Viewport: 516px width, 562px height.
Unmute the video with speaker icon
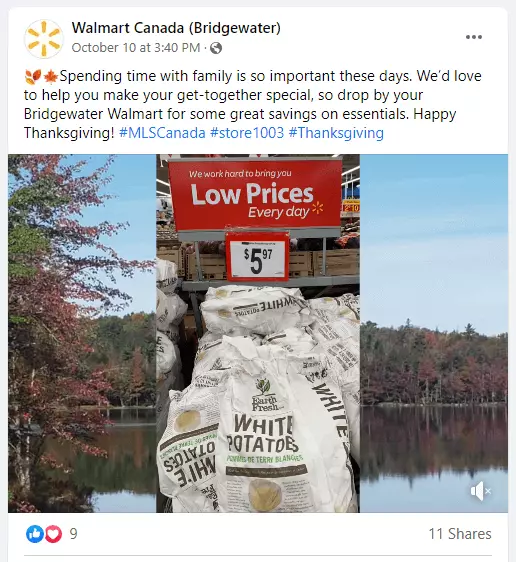click(x=480, y=491)
